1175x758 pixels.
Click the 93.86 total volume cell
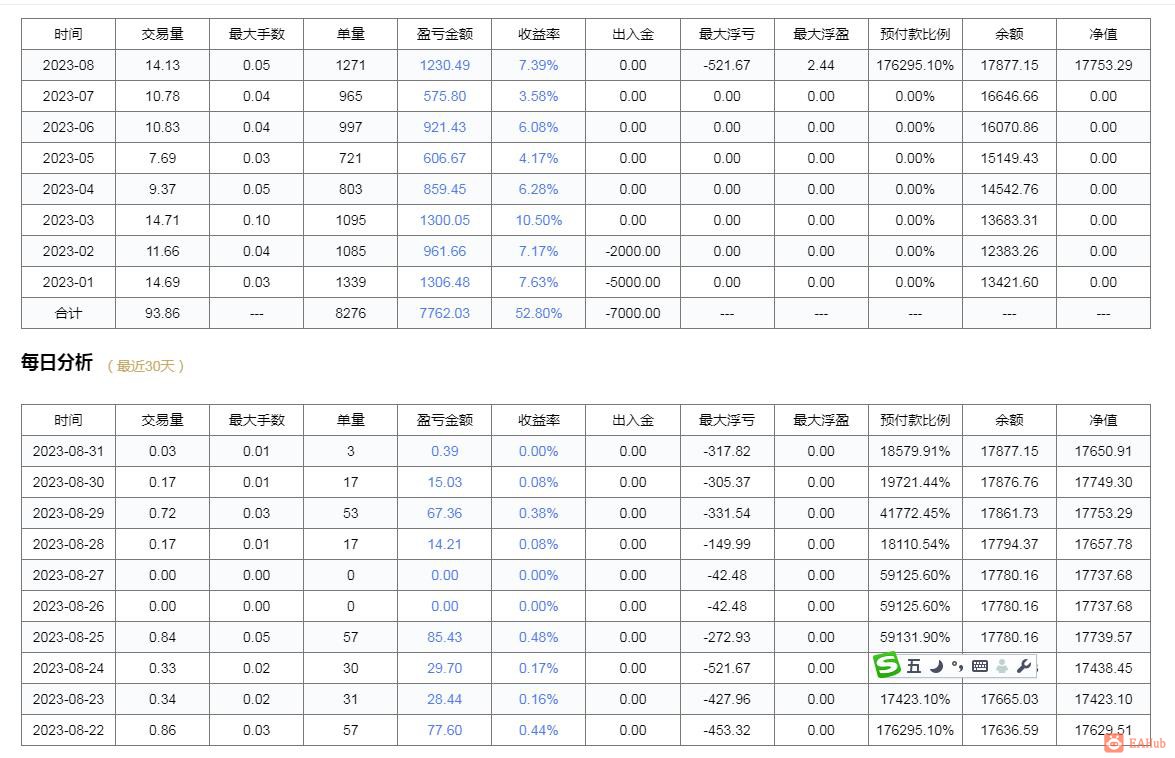162,313
